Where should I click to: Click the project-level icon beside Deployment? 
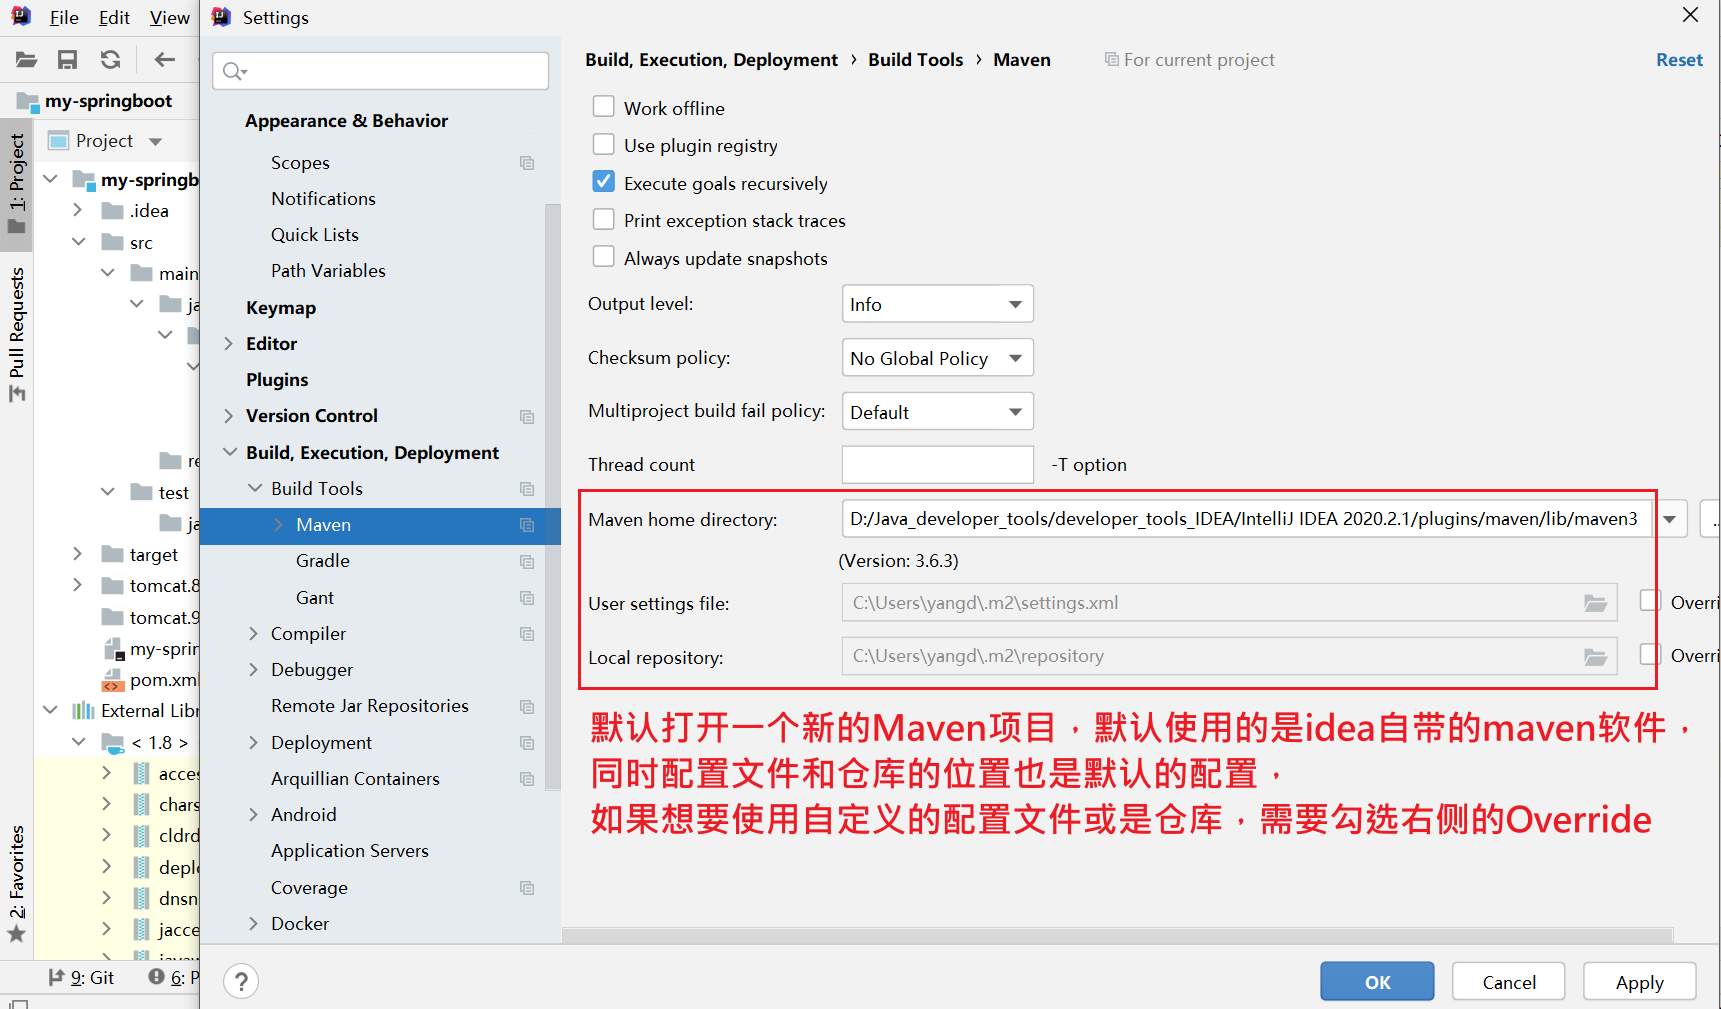(527, 743)
